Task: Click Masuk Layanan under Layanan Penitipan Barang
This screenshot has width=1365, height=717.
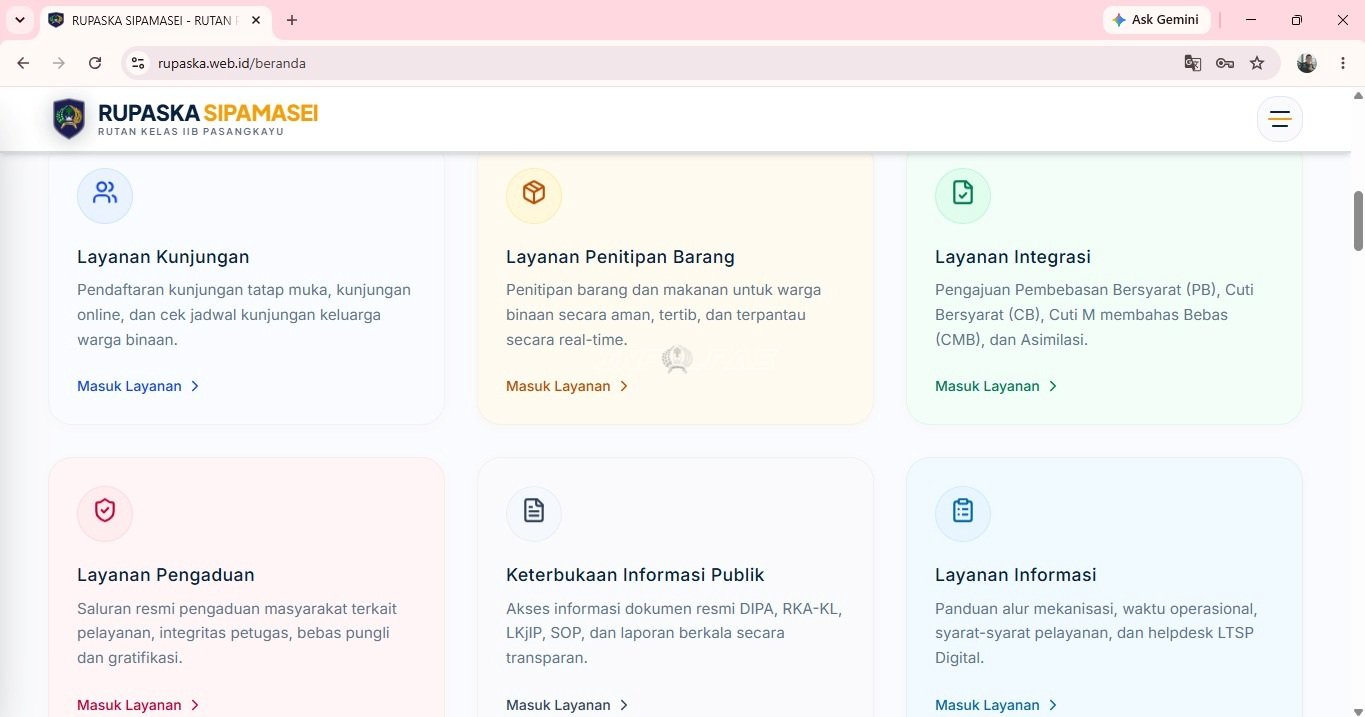Action: click(x=567, y=386)
